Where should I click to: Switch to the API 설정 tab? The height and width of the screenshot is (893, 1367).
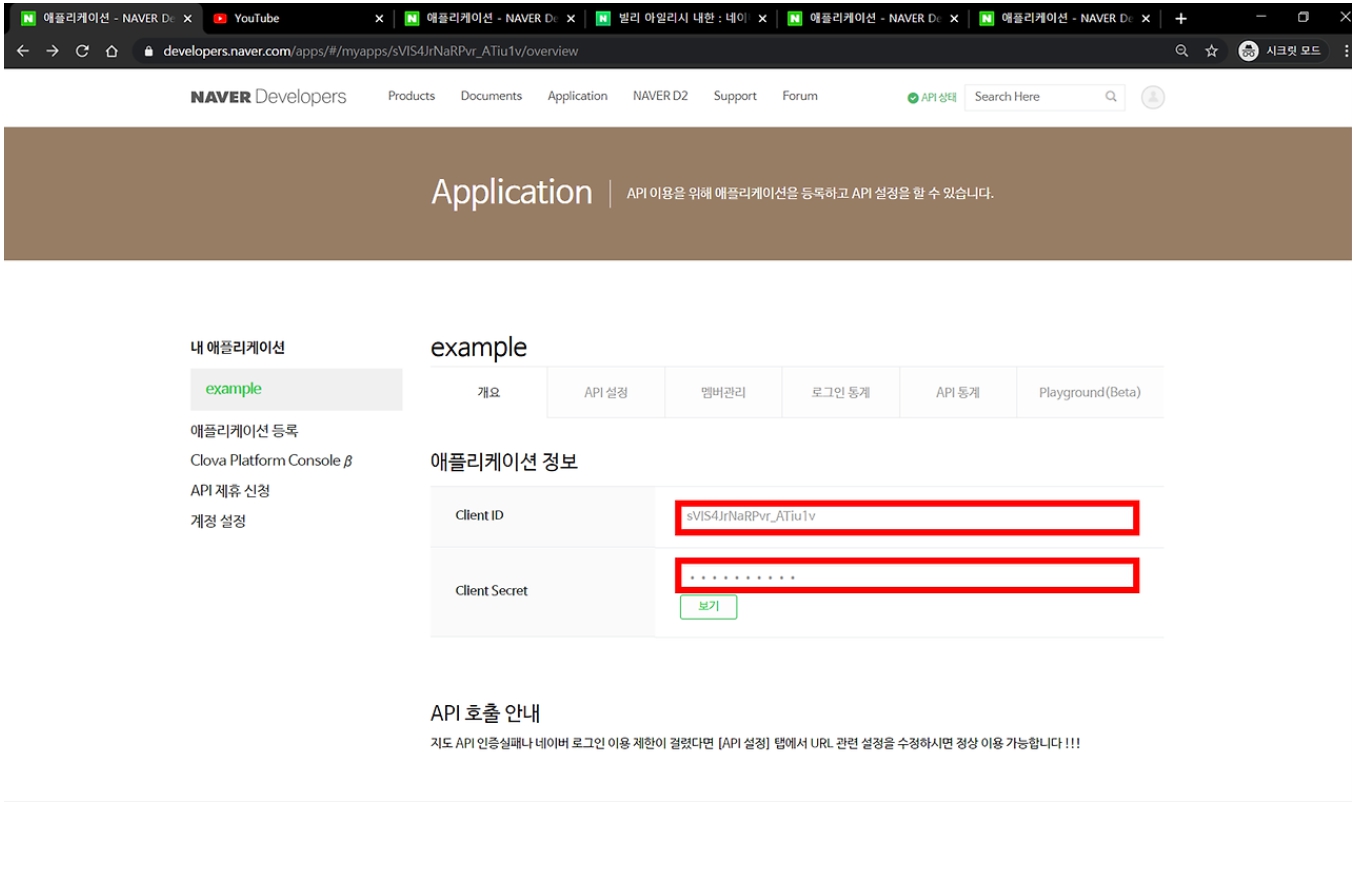tap(606, 392)
